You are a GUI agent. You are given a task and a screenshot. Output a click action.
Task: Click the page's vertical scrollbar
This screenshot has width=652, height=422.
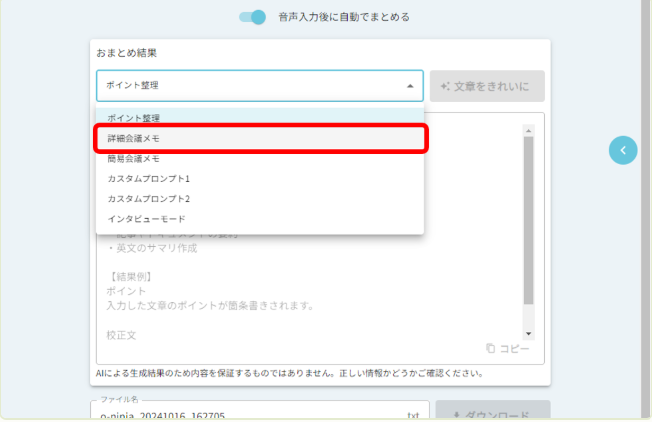pos(645,200)
